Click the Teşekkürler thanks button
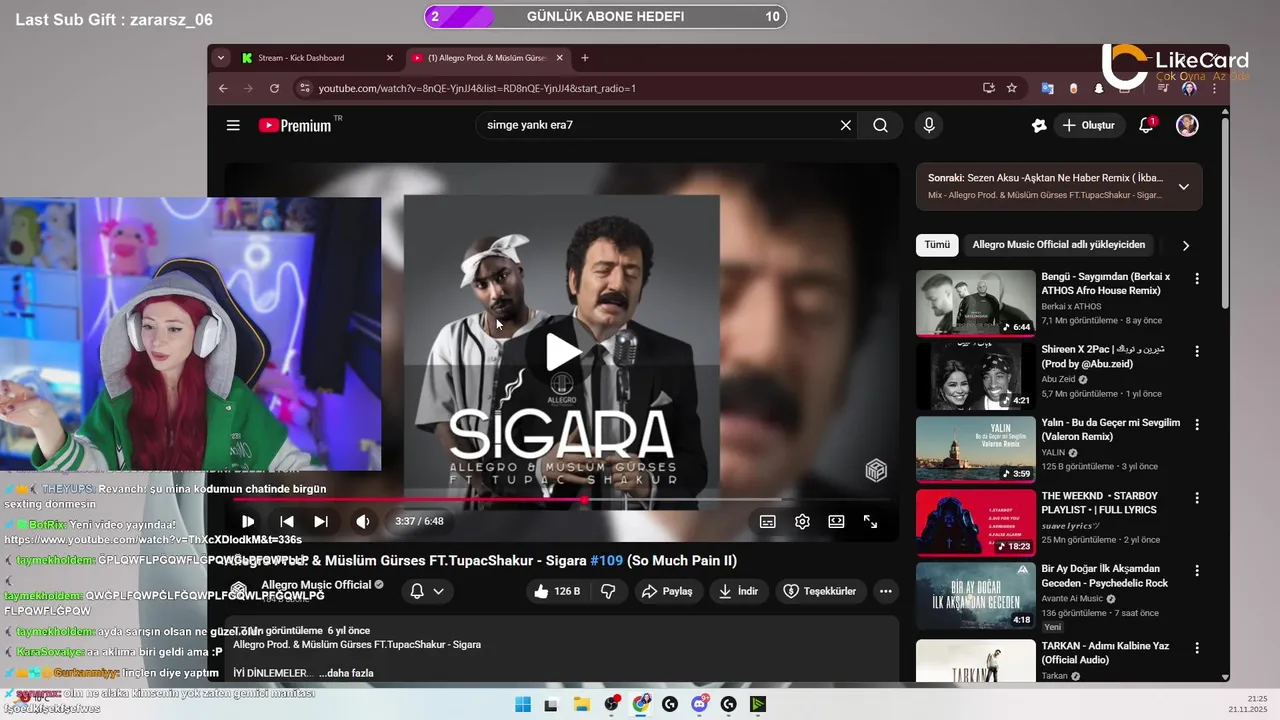This screenshot has width=1280, height=720. (x=819, y=591)
